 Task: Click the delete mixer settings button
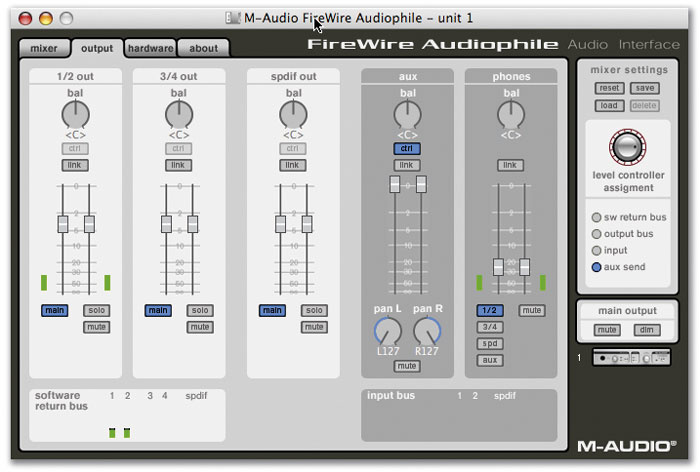pos(645,106)
